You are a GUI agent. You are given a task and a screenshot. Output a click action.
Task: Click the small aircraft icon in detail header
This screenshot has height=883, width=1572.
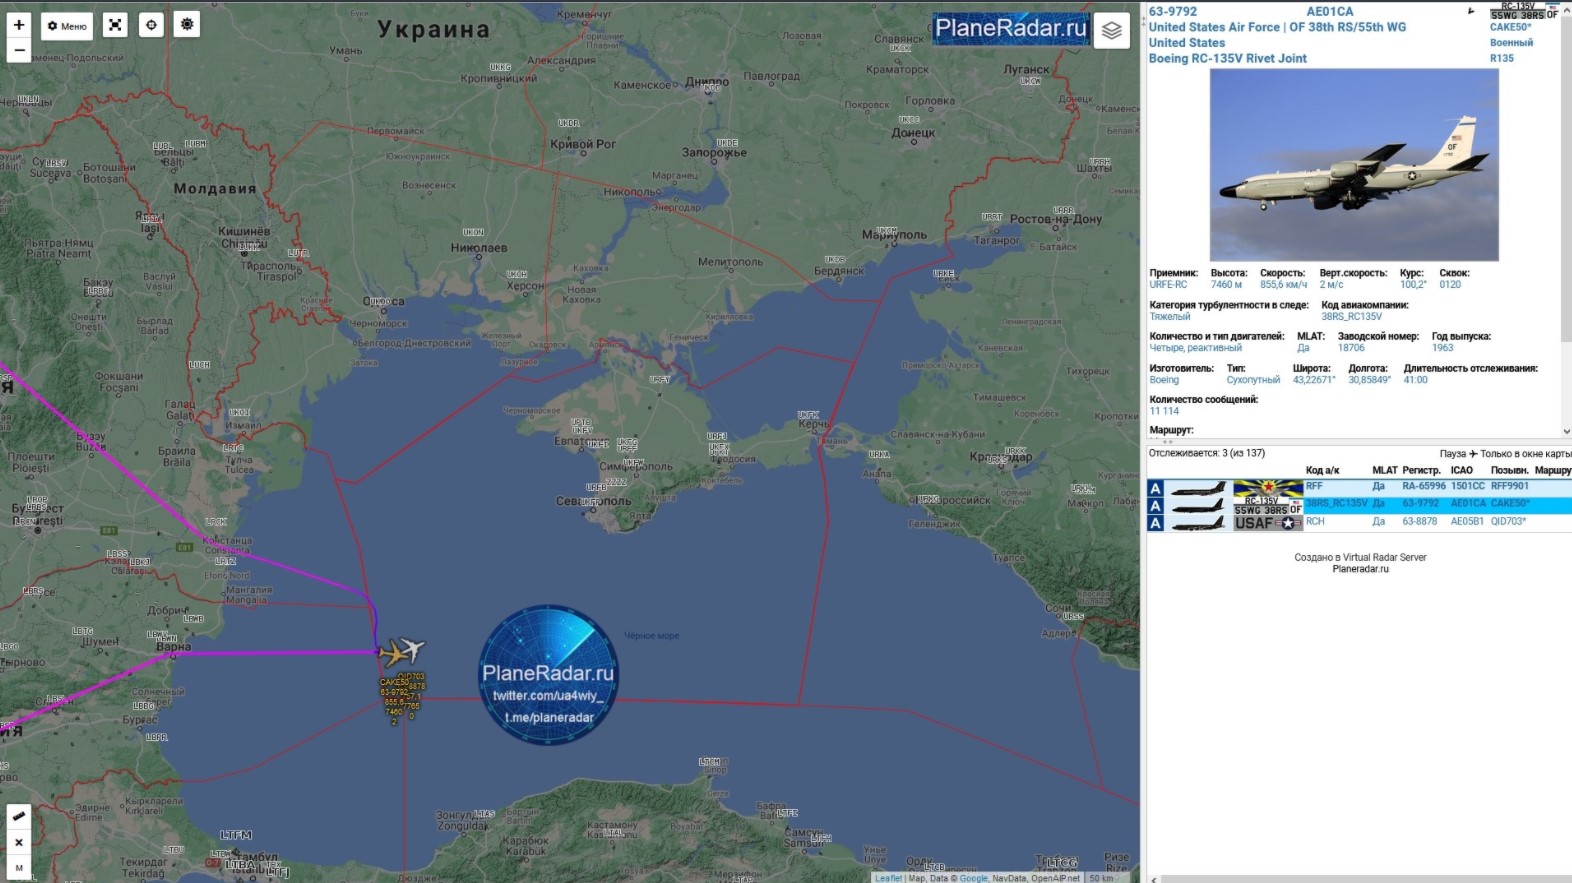(1471, 12)
